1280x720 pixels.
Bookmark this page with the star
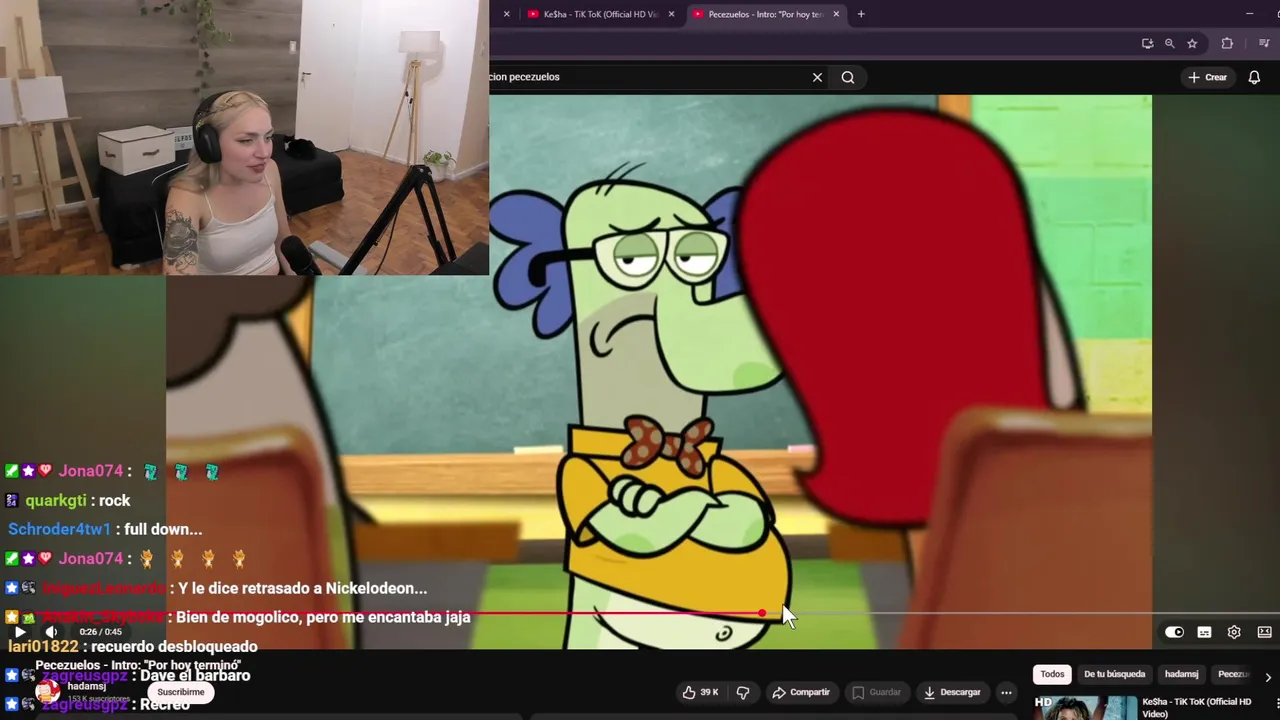pyautogui.click(x=1192, y=43)
